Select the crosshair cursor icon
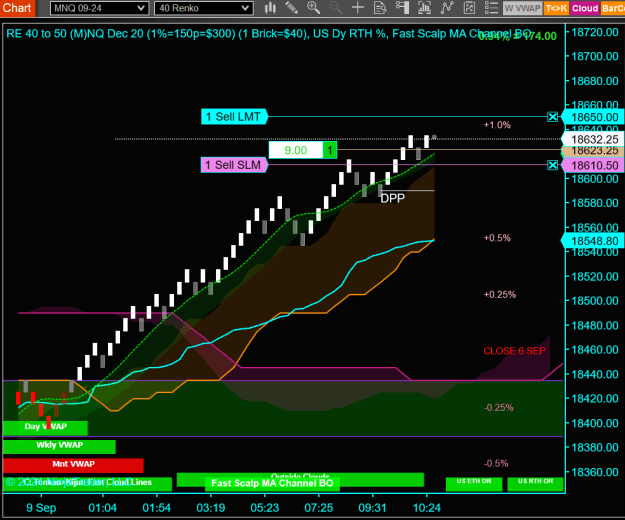The width and height of the screenshot is (625, 520). 358,8
